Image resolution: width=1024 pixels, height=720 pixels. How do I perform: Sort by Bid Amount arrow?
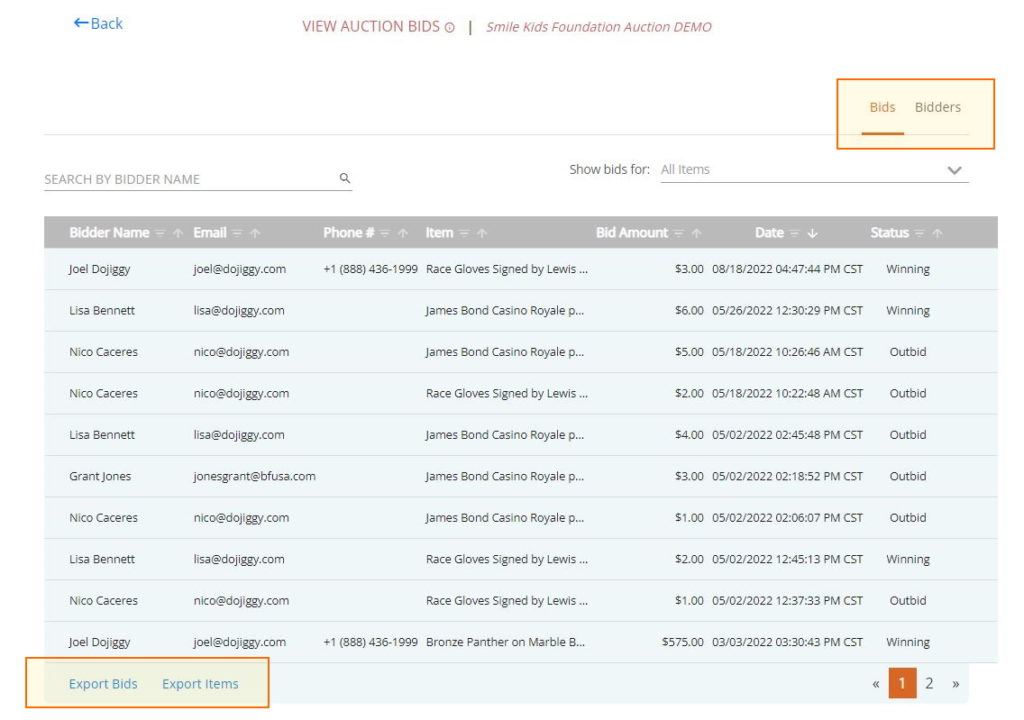pyautogui.click(x=697, y=233)
